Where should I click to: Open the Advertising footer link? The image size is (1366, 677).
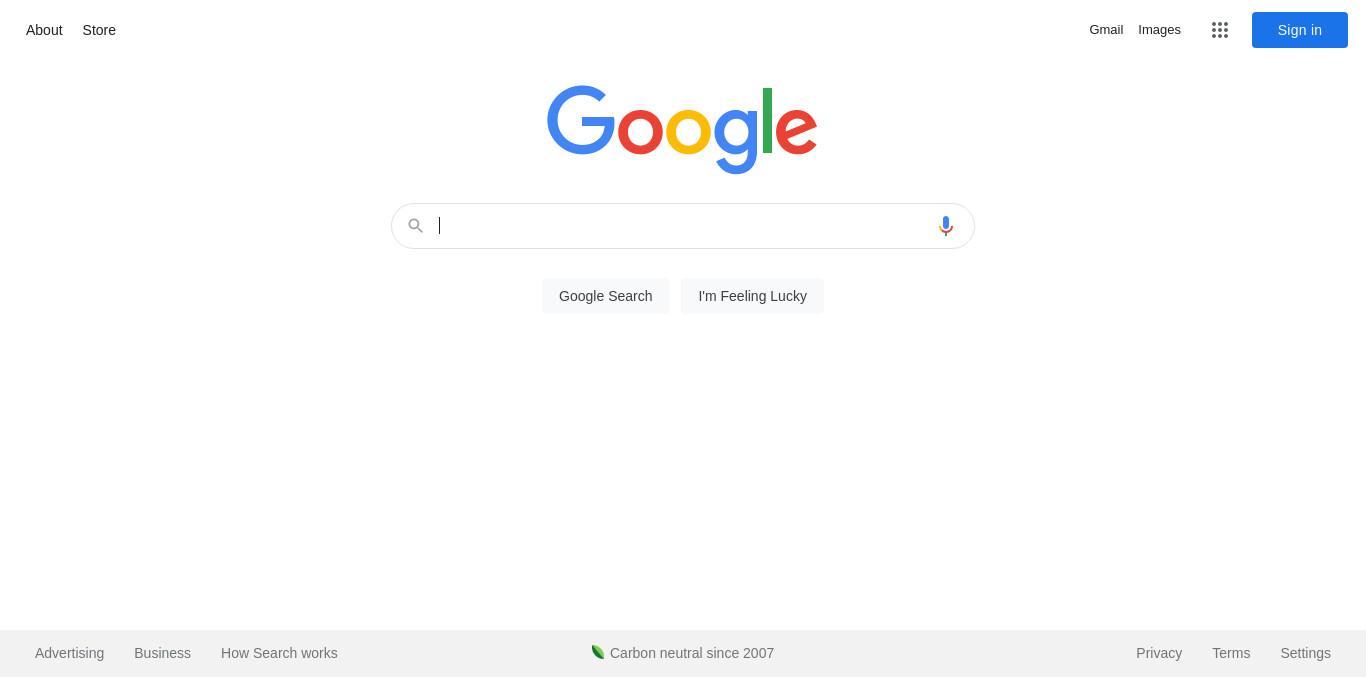(70, 653)
